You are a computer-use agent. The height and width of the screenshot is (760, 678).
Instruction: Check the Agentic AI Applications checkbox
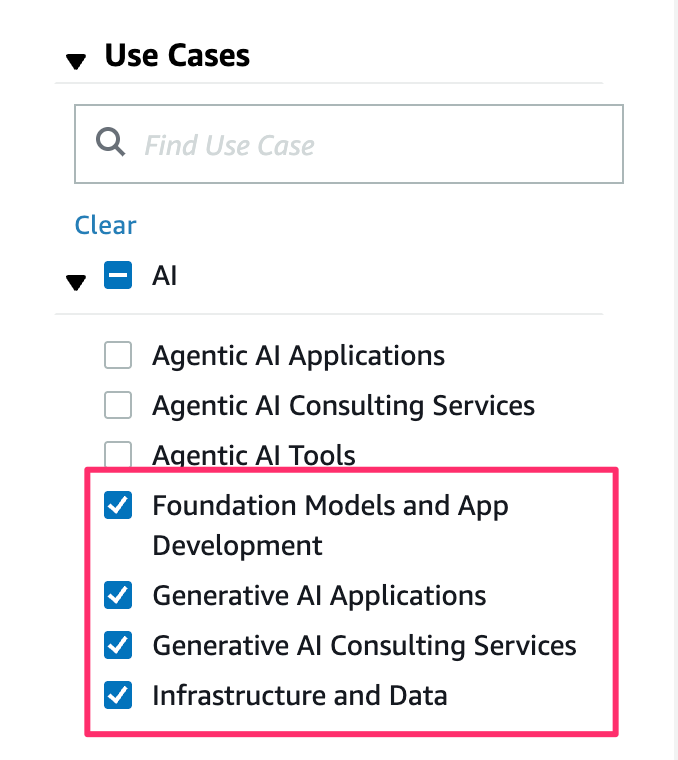click(118, 355)
